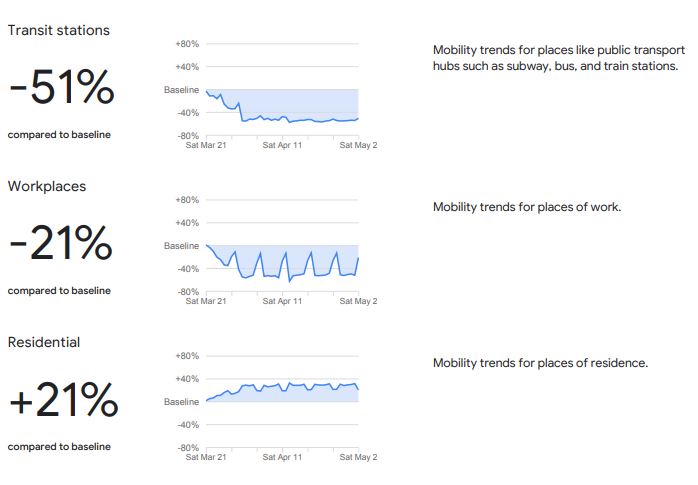This screenshot has width=698, height=485.
Task: Click the Workplaces heading
Action: tap(47, 186)
